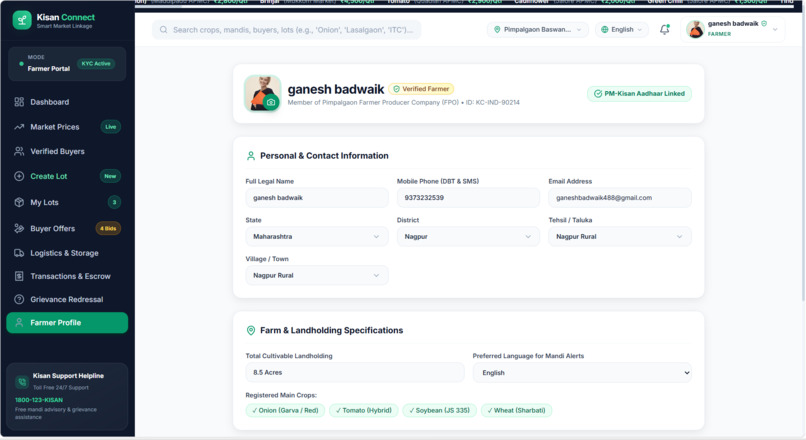Click the camera icon on profile photo
806x440 pixels.
click(271, 102)
